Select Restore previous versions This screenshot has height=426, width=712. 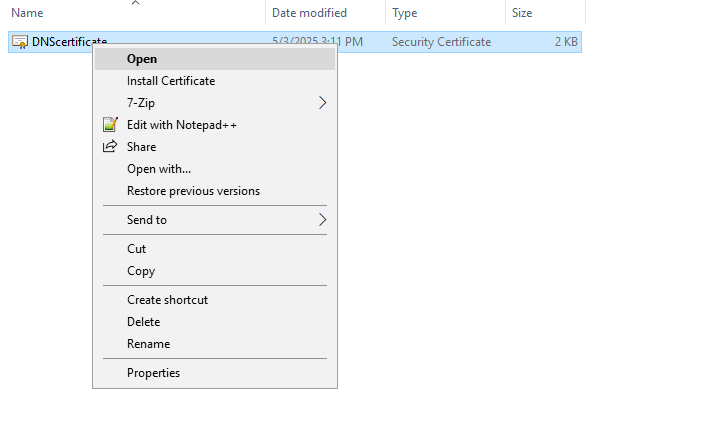193,191
